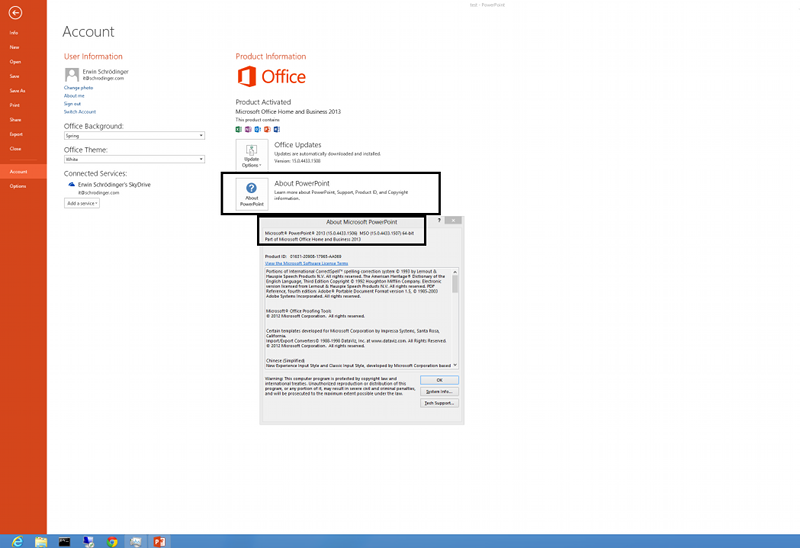Open the Share page
The height and width of the screenshot is (548, 800).
(x=15, y=120)
